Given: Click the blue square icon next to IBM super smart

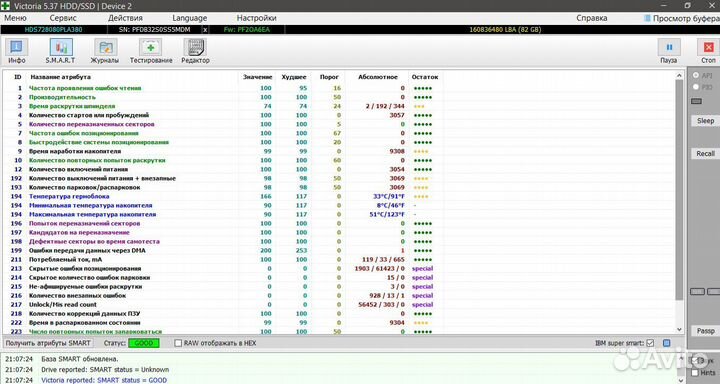Looking at the screenshot, I should point(667,343).
